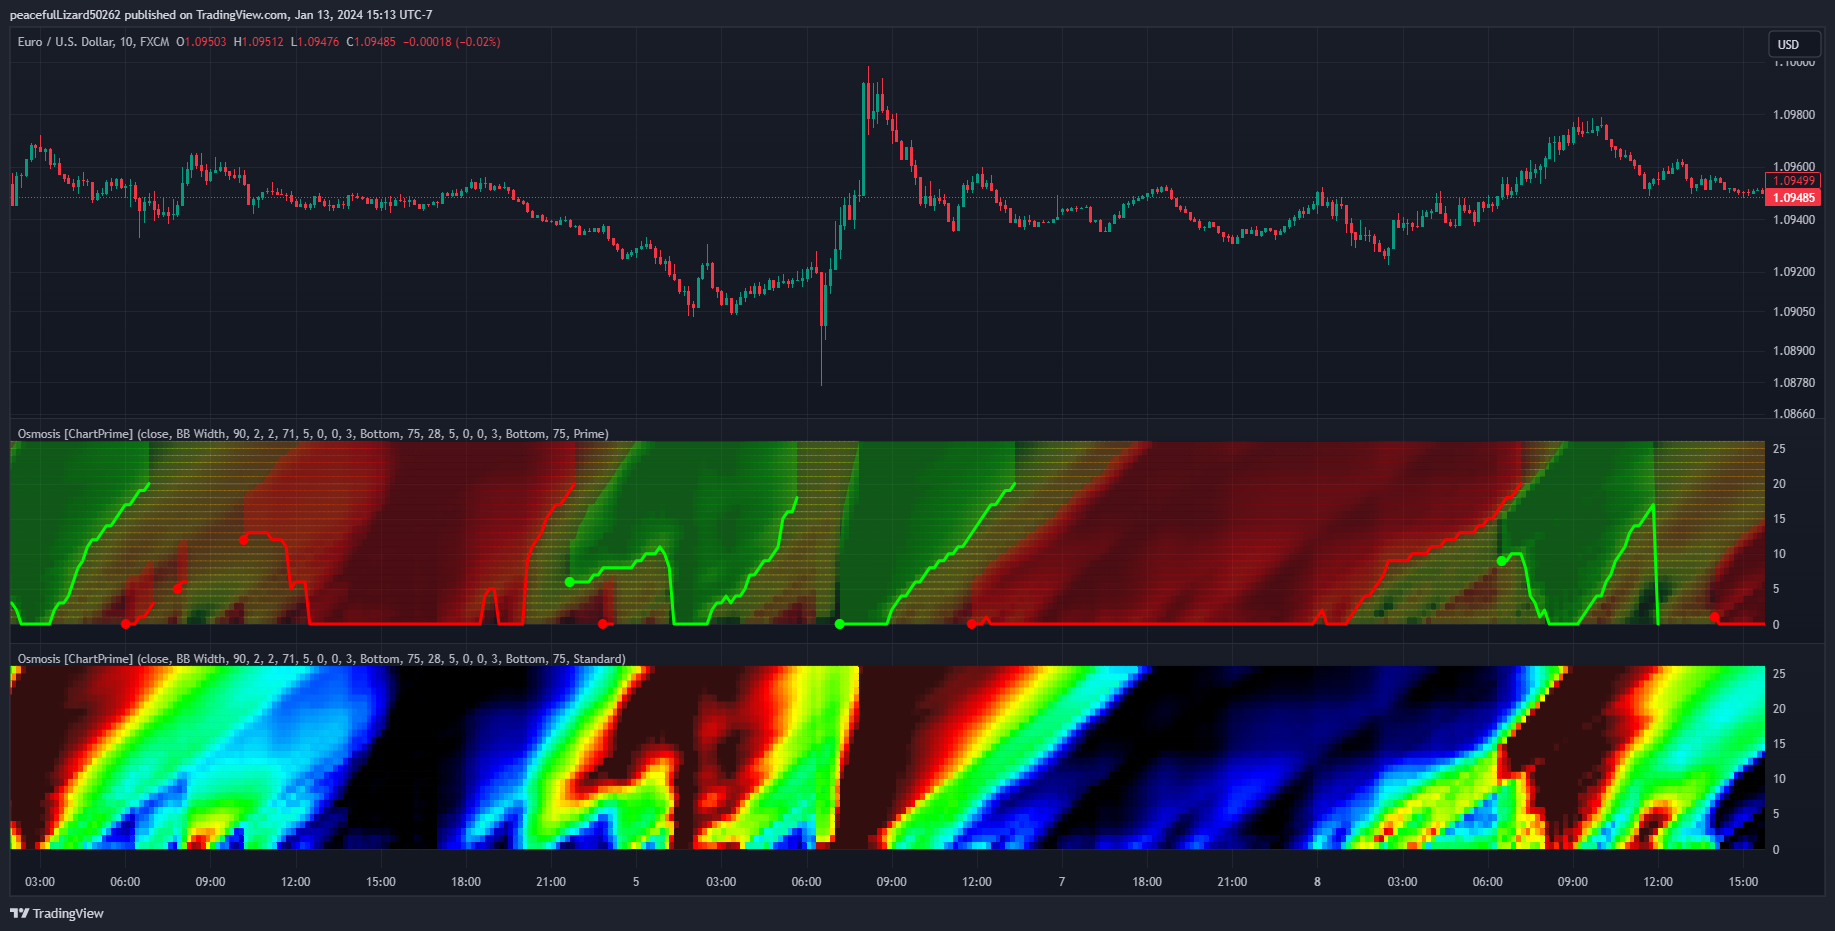This screenshot has height=931, width=1835.
Task: Click the green signal dot on the zero line
Action: 840,624
